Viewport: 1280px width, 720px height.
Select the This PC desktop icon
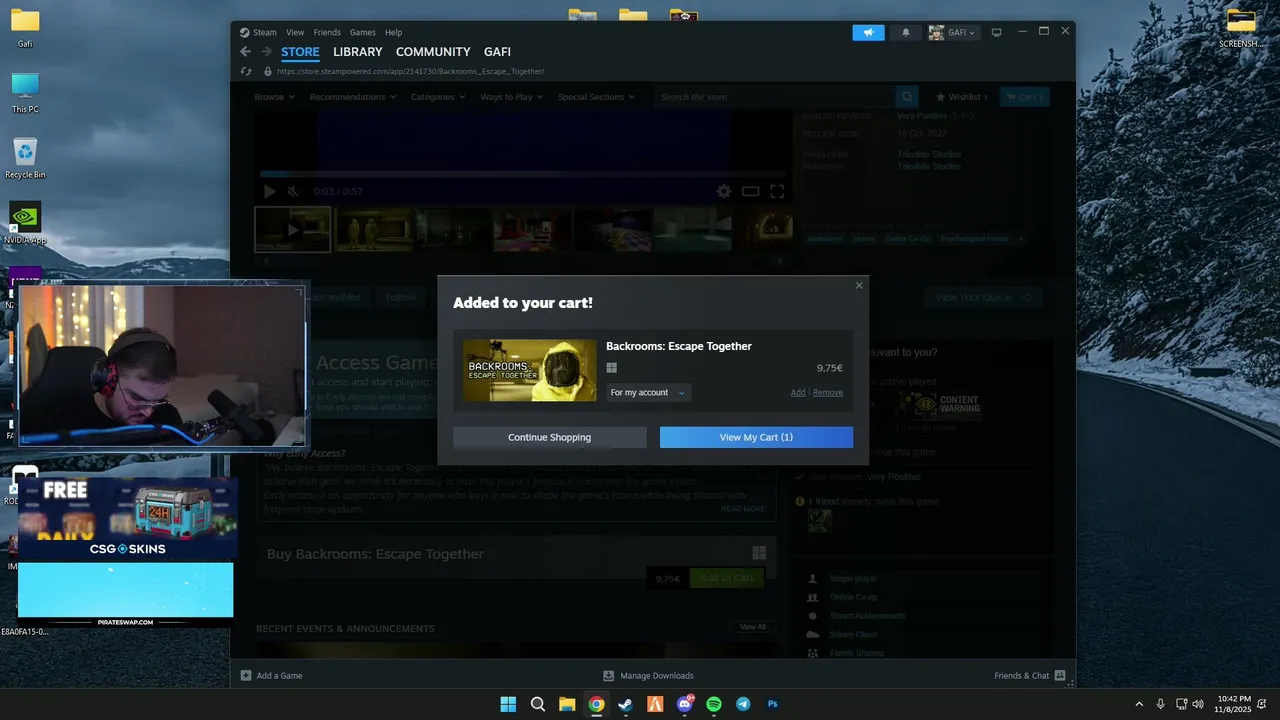pos(25,93)
